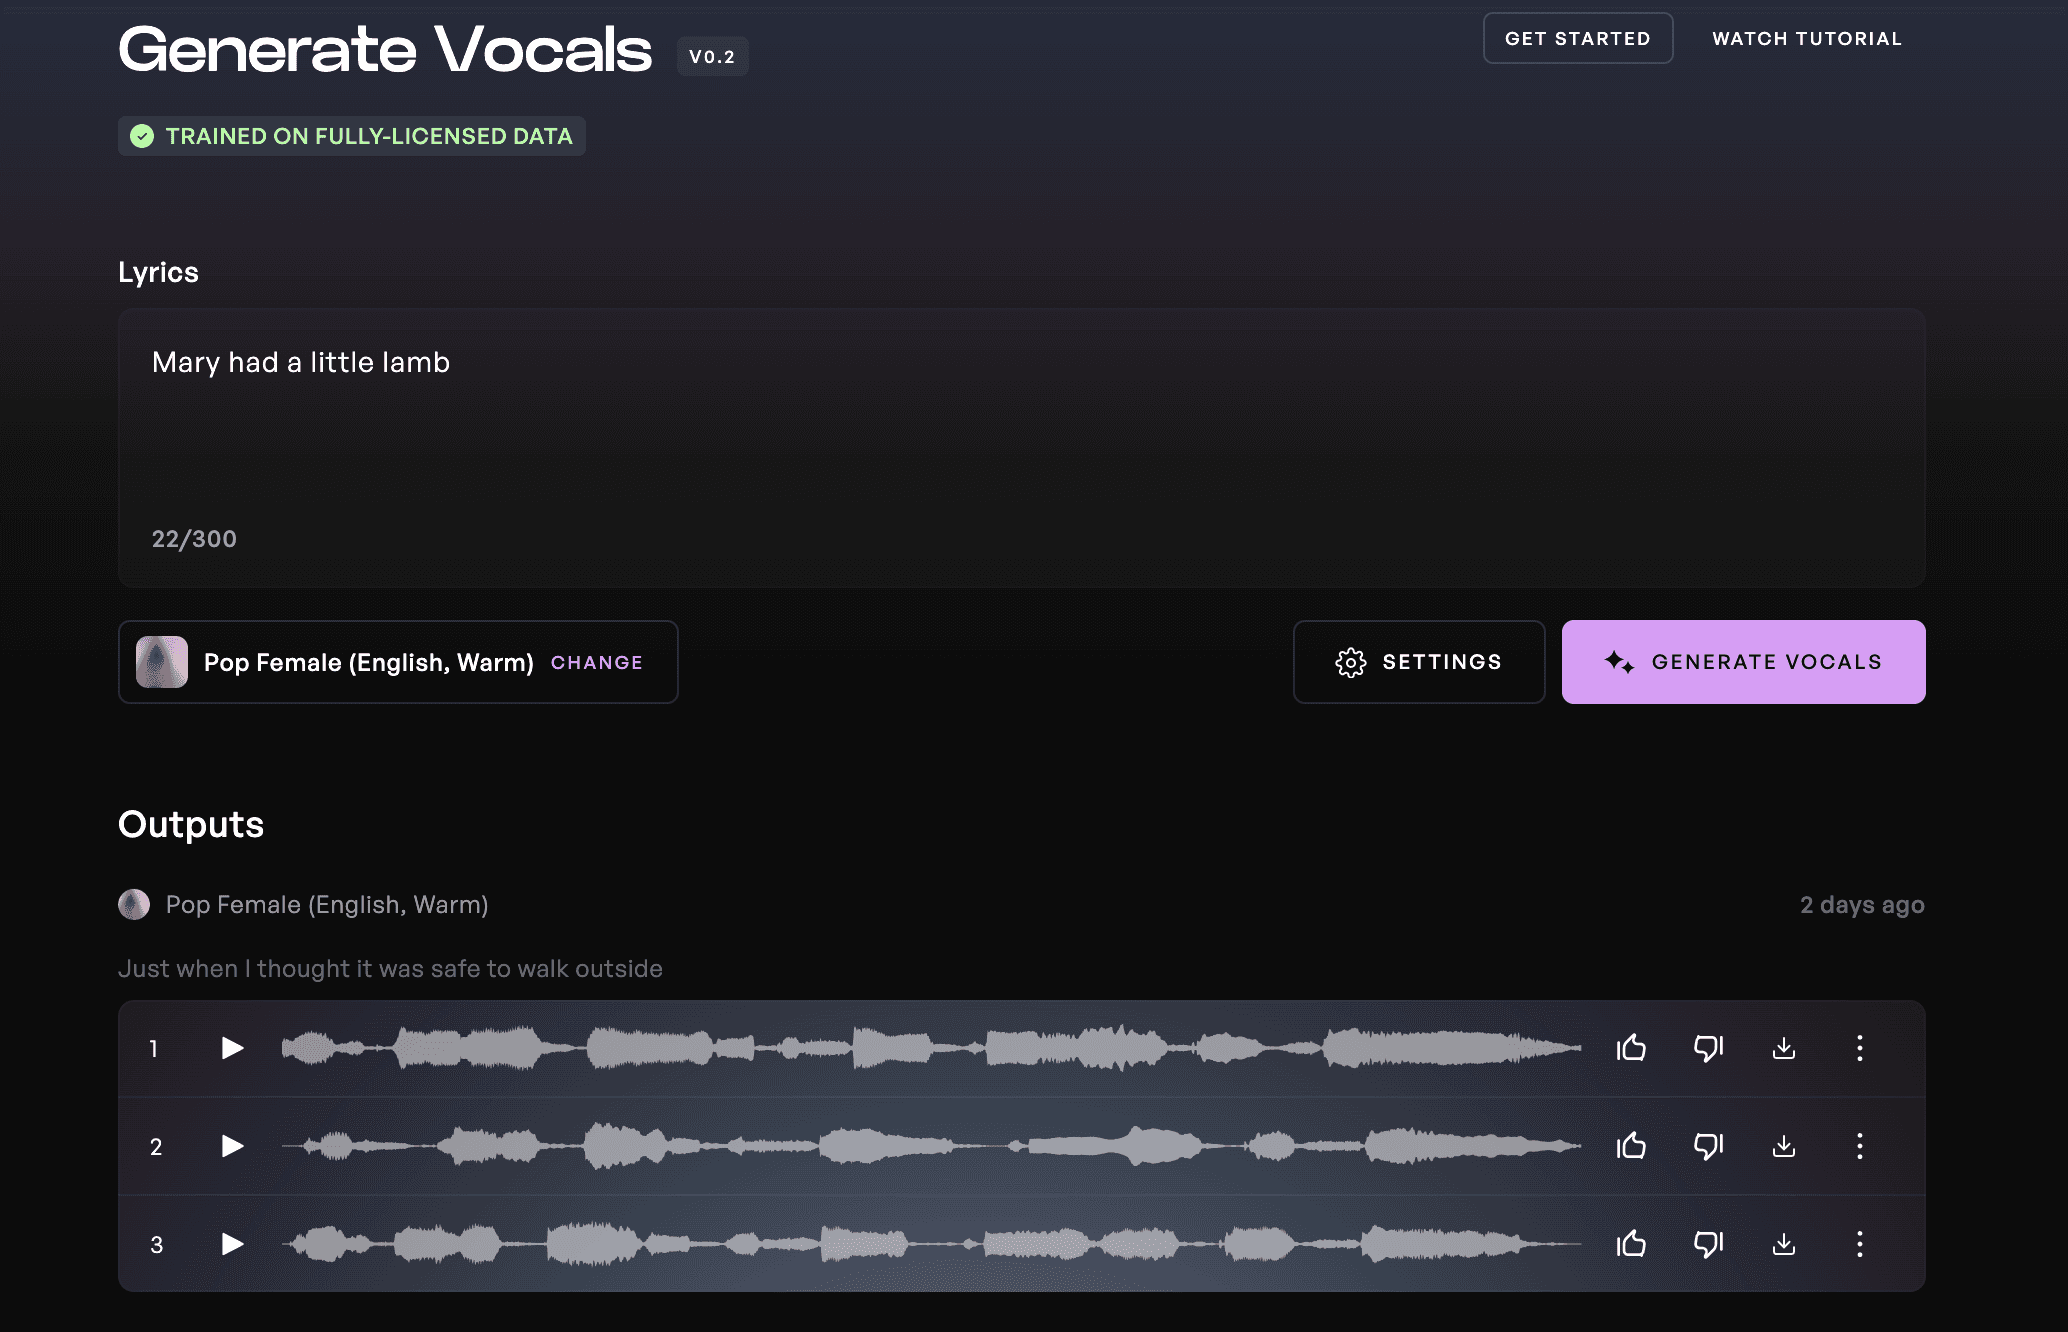Click 'Just when I thought' lyric text
Screen dimensions: 2068x1332
click(390, 969)
